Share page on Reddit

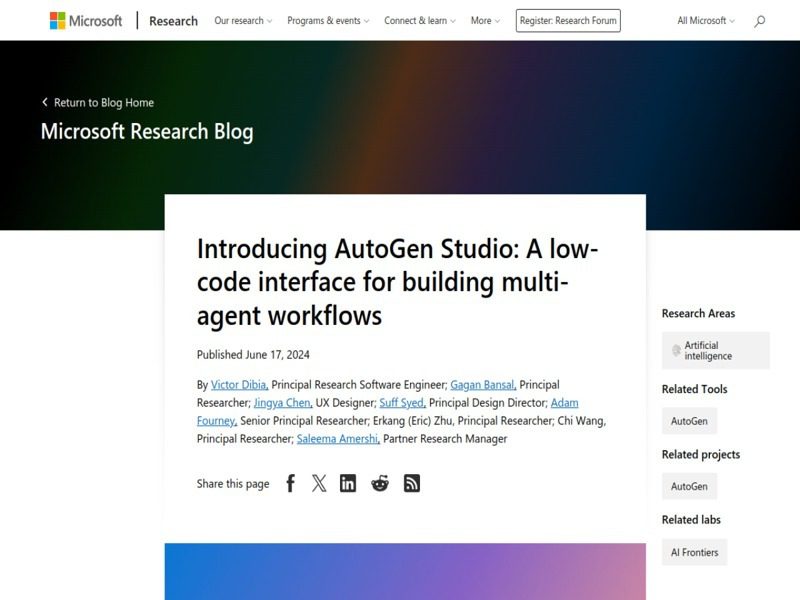coord(380,483)
